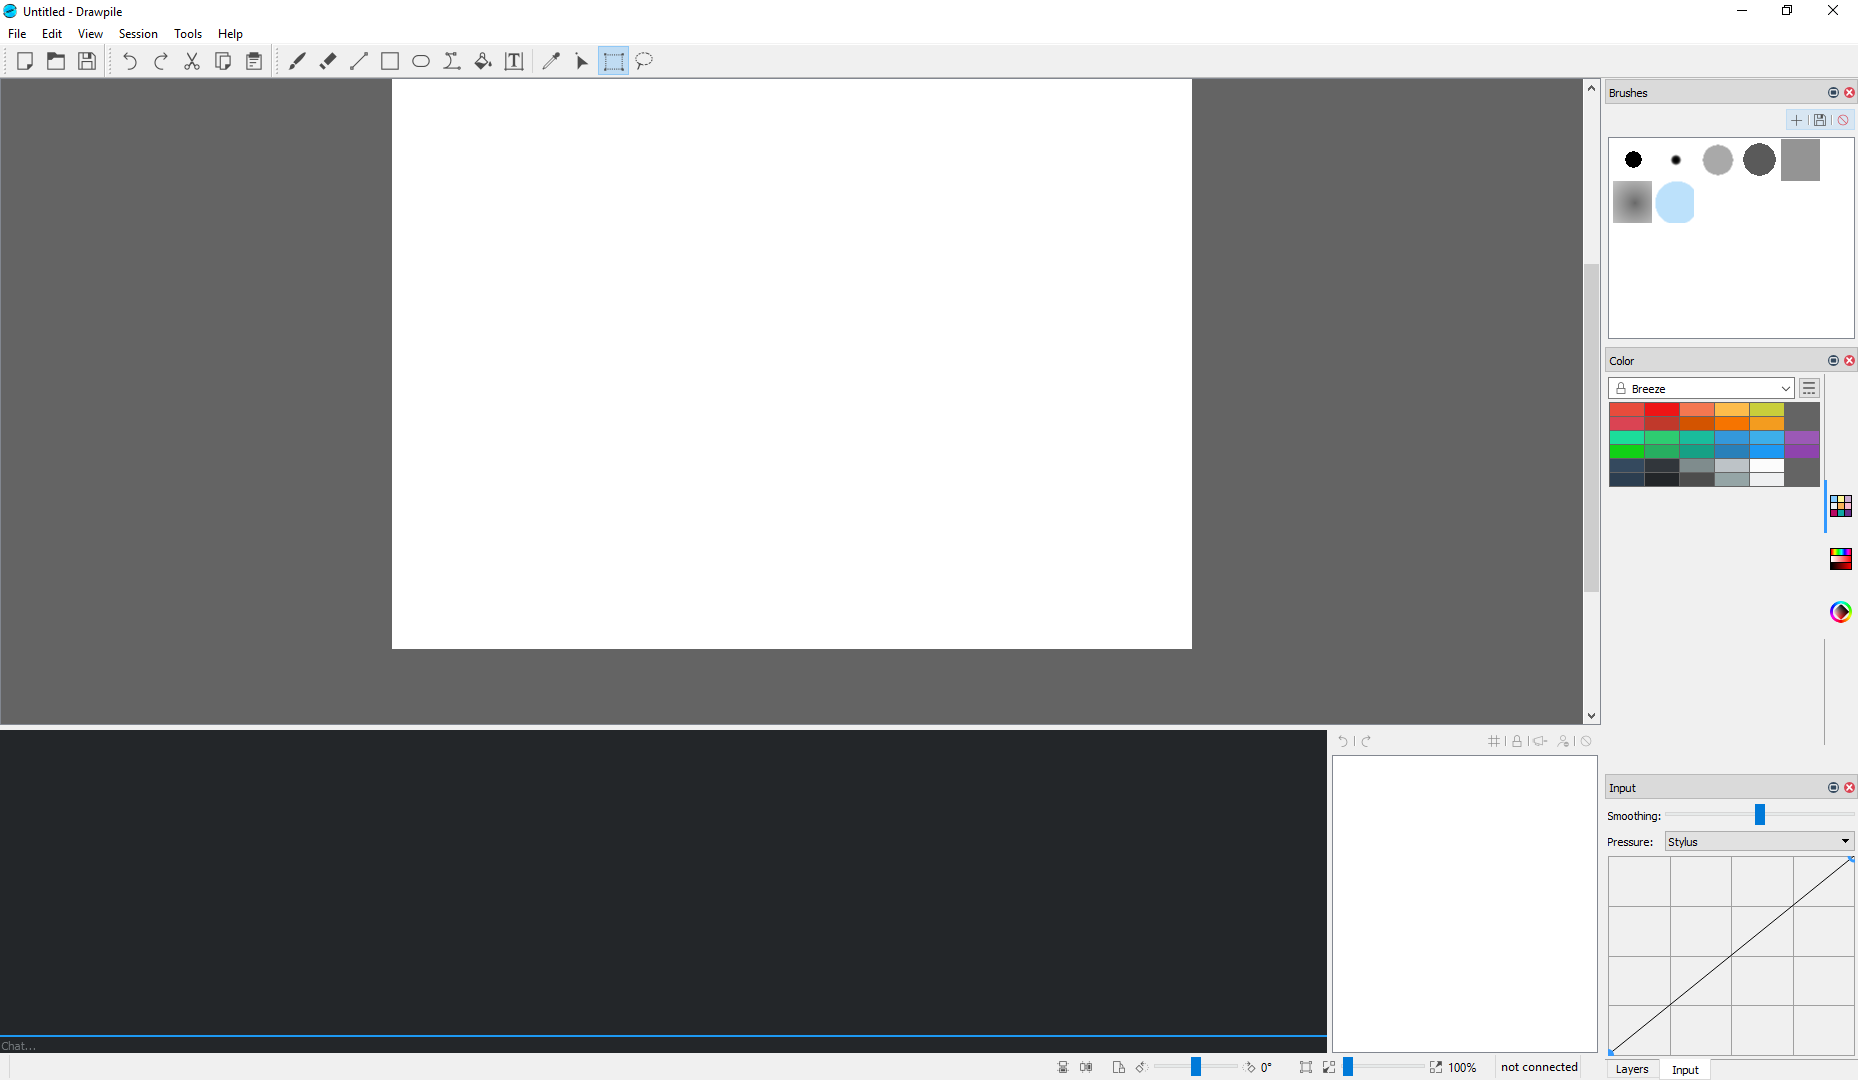Undo the last action in the toolbar
This screenshot has width=1858, height=1080.
130,61
